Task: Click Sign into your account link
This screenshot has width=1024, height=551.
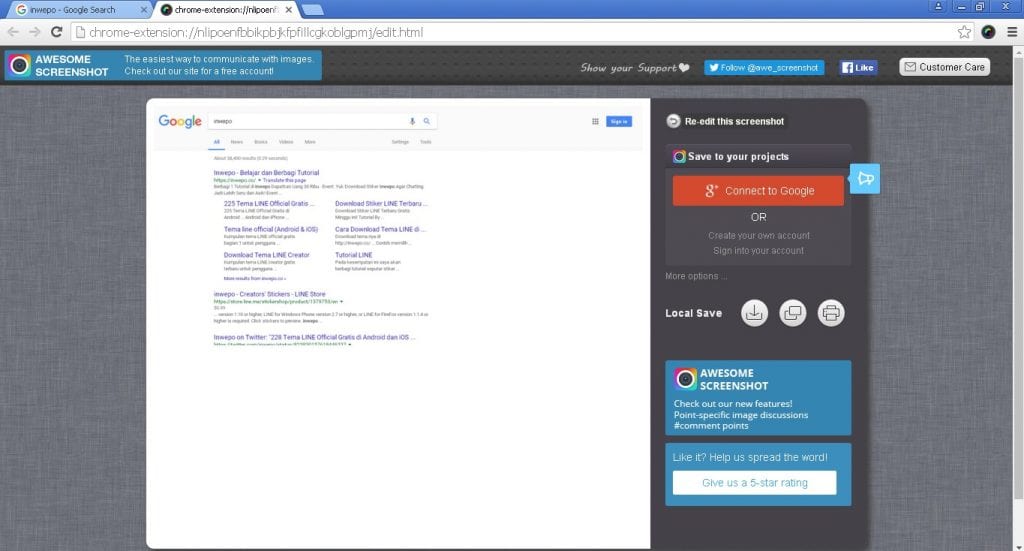Action: pyautogui.click(x=758, y=251)
